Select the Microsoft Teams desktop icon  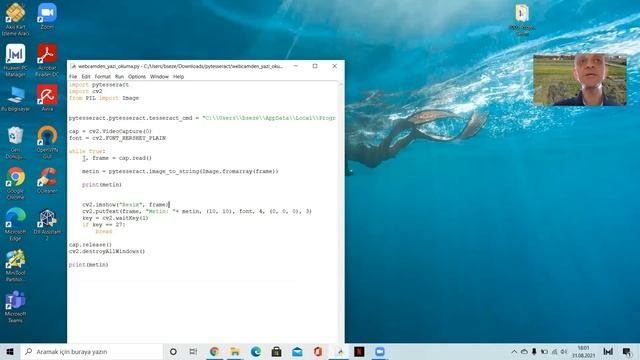(15, 307)
